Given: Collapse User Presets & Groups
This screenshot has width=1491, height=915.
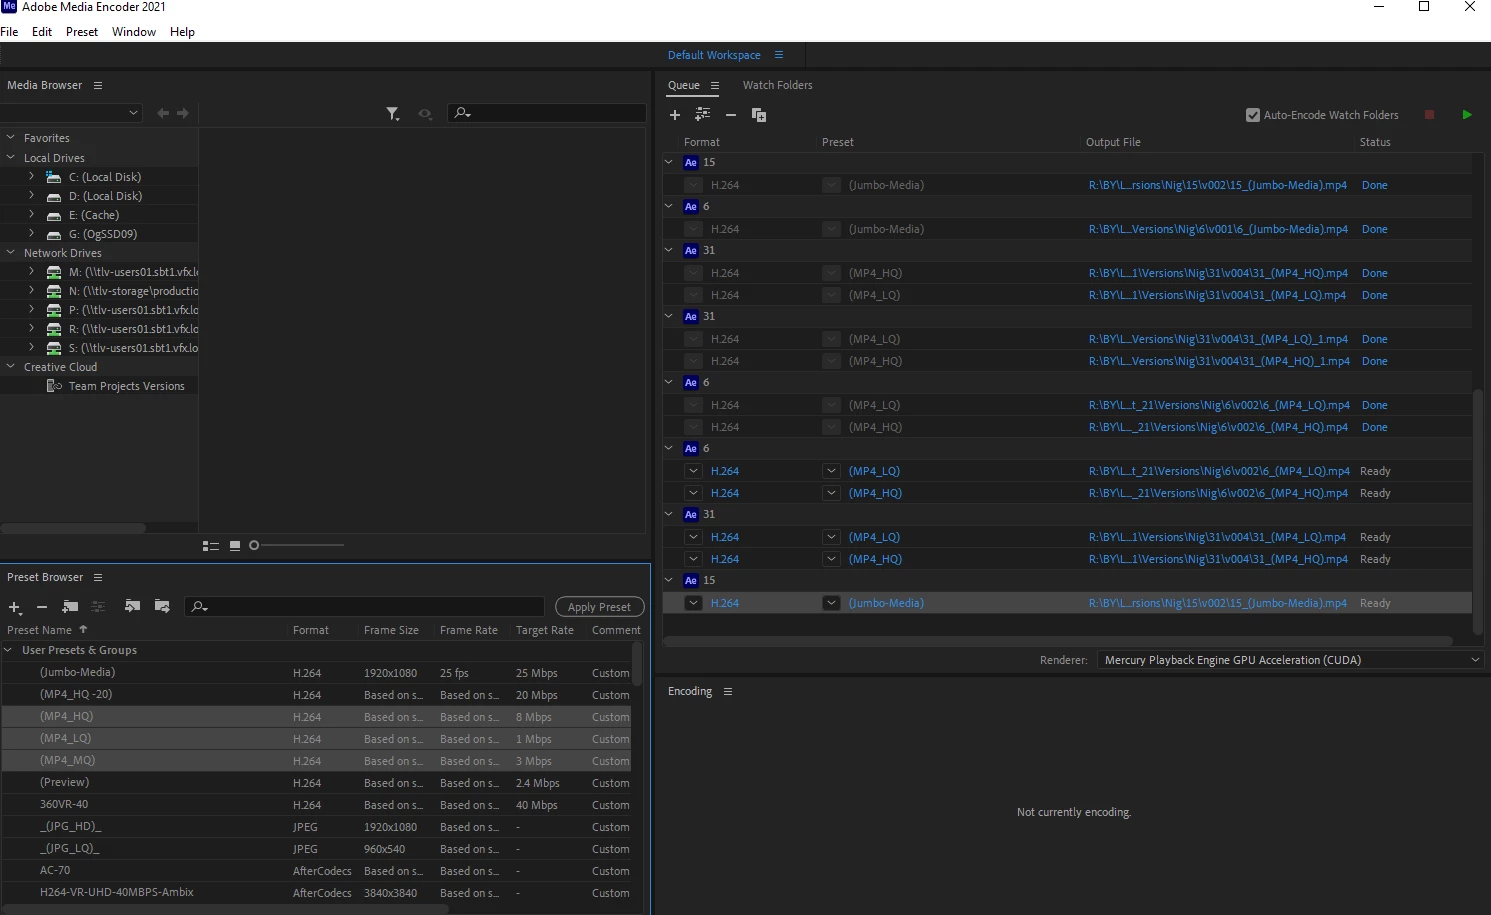Looking at the screenshot, I should point(10,650).
